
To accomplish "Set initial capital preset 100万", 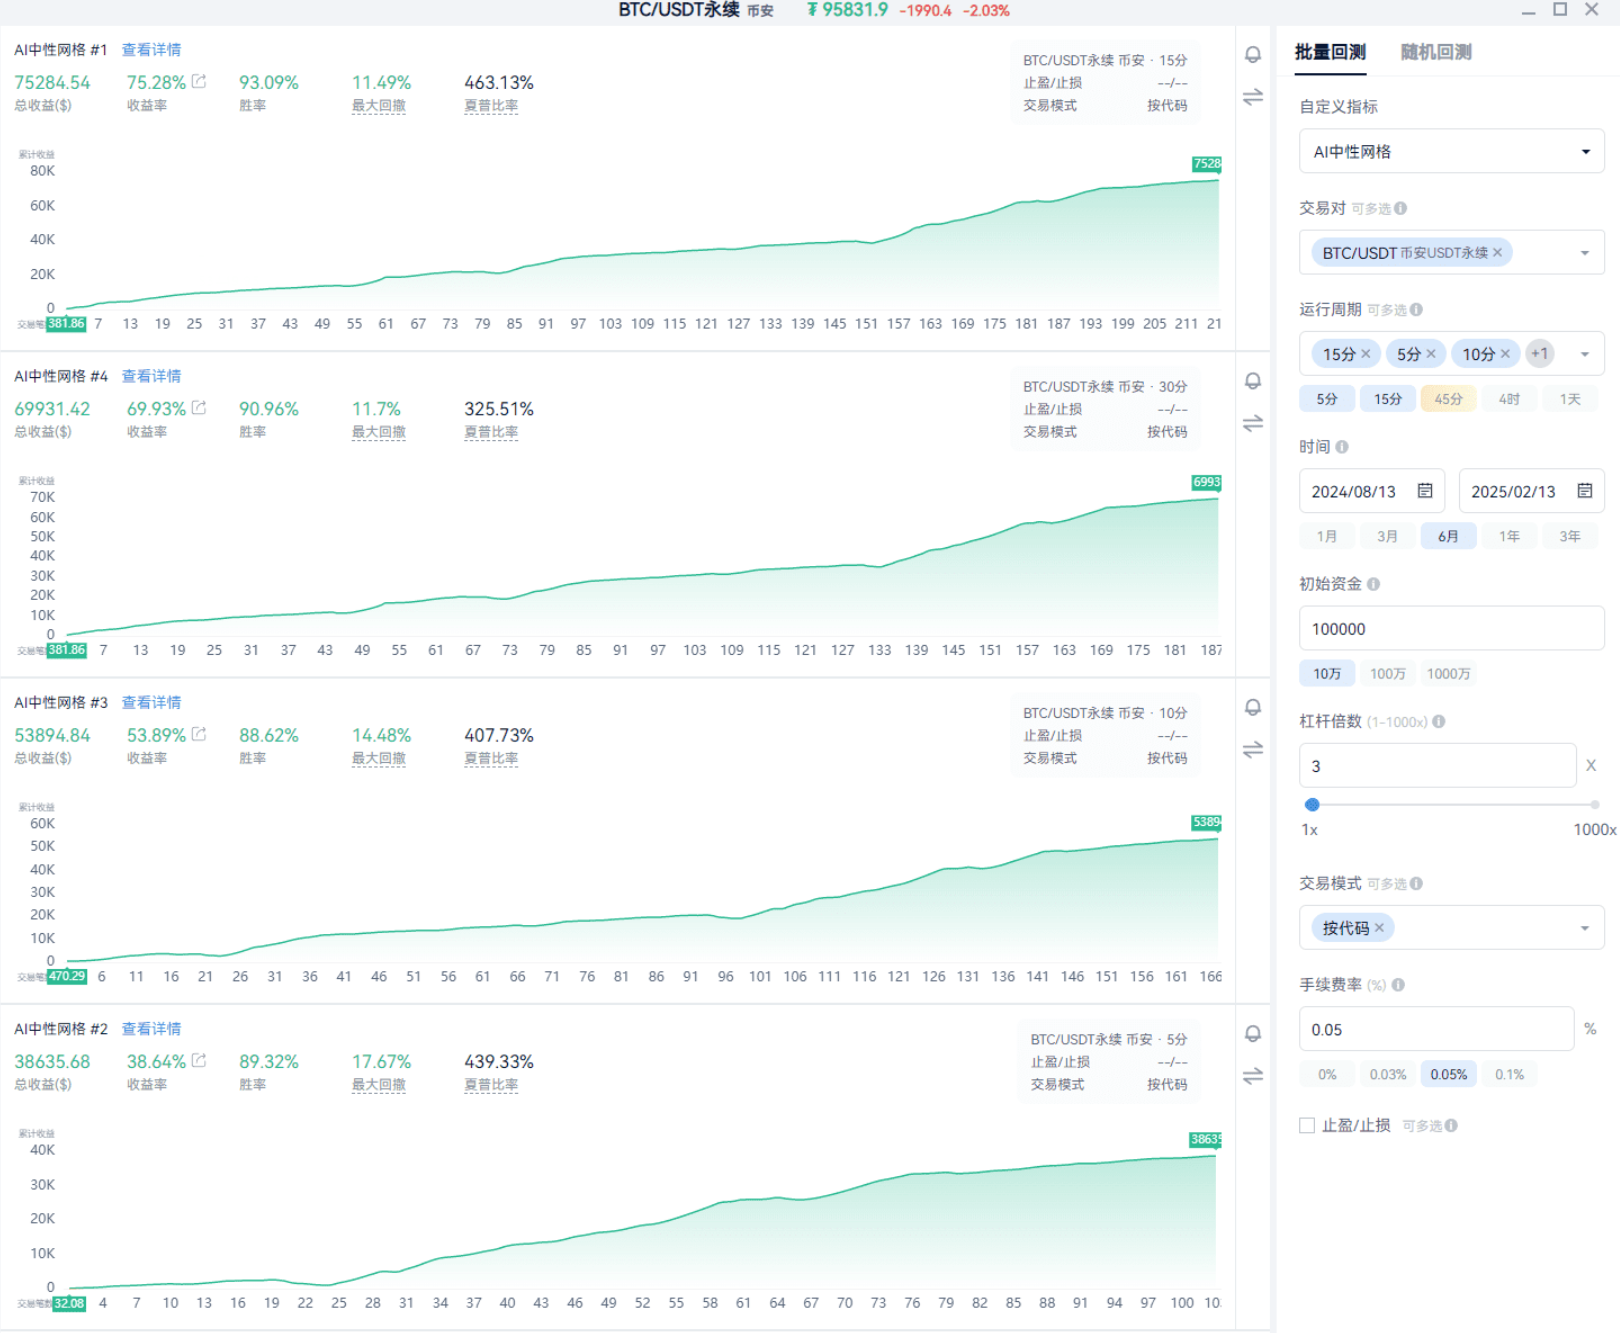I will 1388,674.
